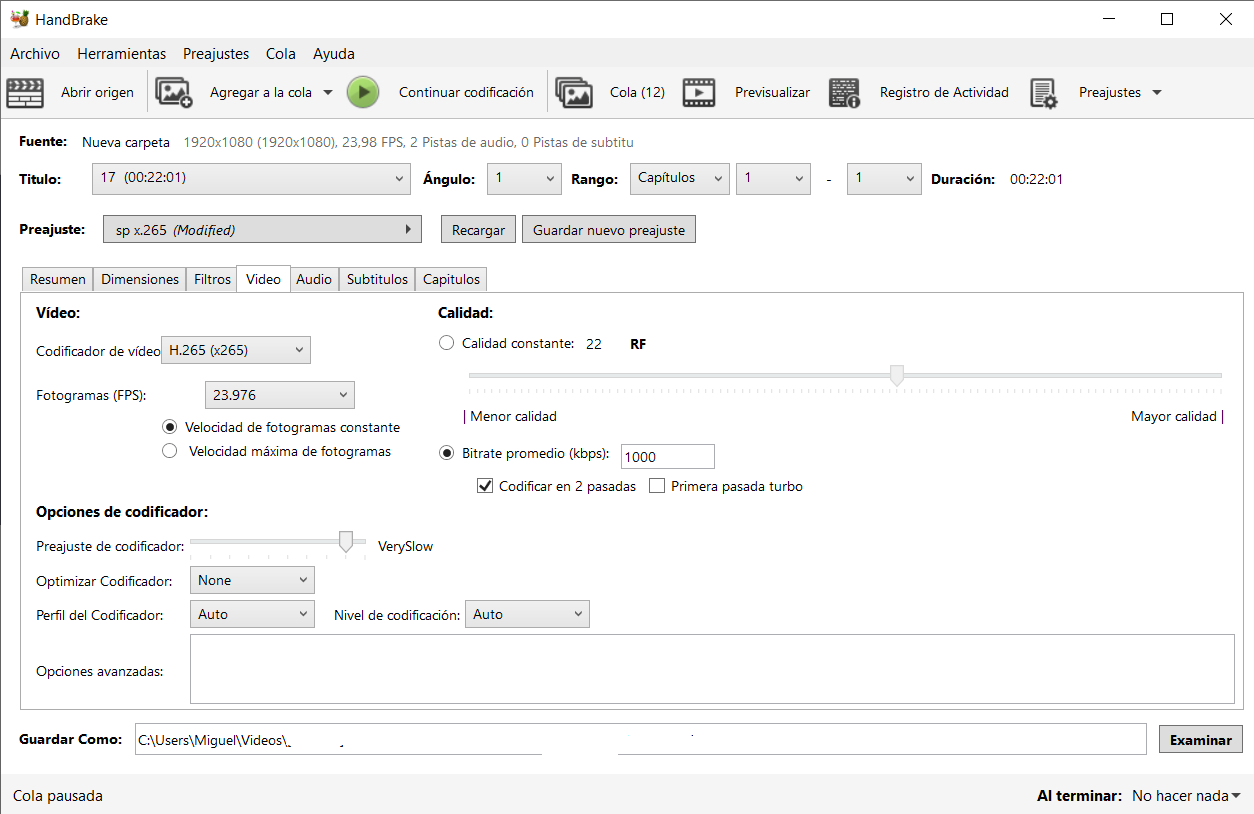Screen dimensions: 1254x814
Task: Open the Fotogramas (FPS) 23.976 dropdown
Action: pyautogui.click(x=279, y=395)
